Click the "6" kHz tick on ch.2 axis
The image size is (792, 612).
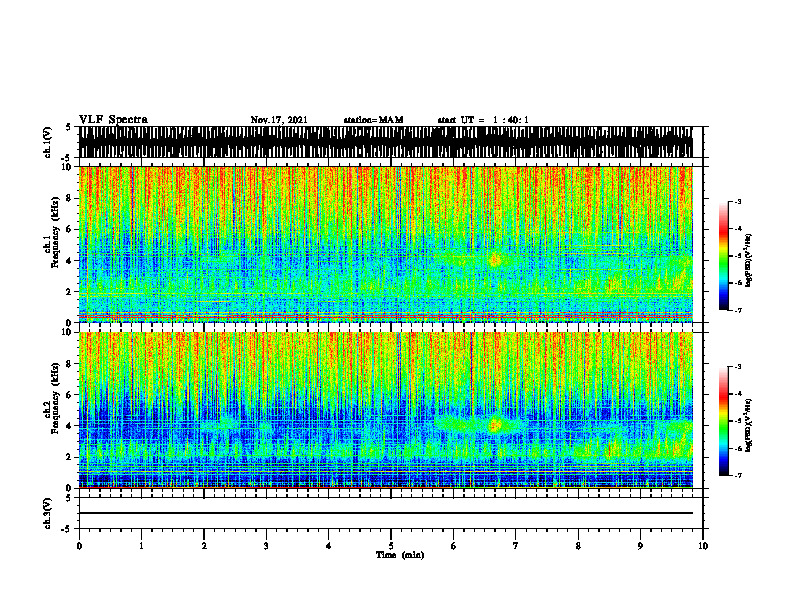70,395
